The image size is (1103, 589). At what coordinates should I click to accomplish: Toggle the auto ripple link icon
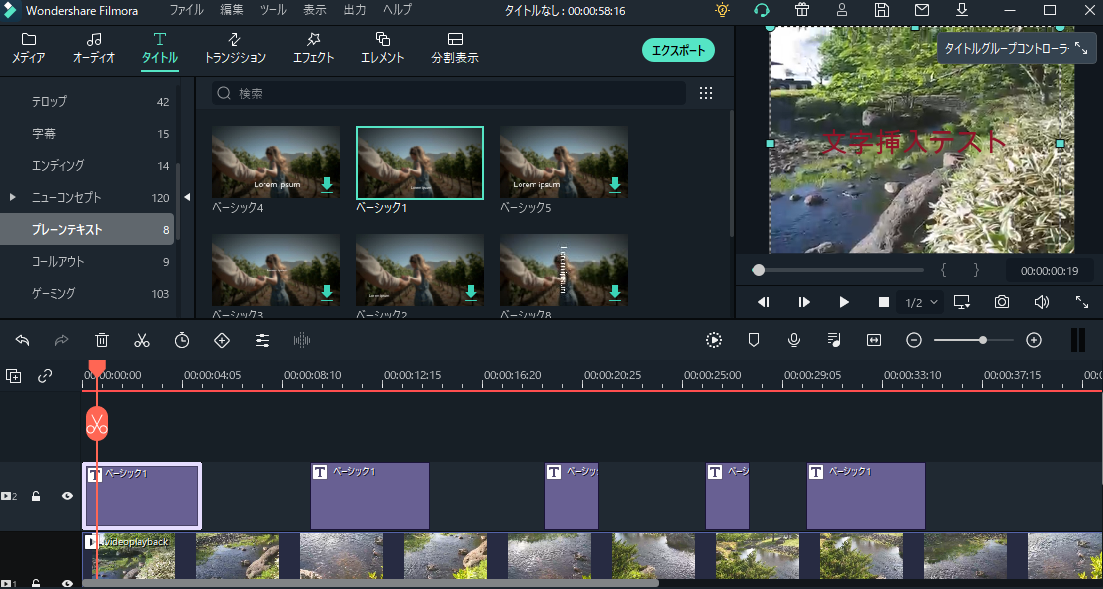click(45, 376)
